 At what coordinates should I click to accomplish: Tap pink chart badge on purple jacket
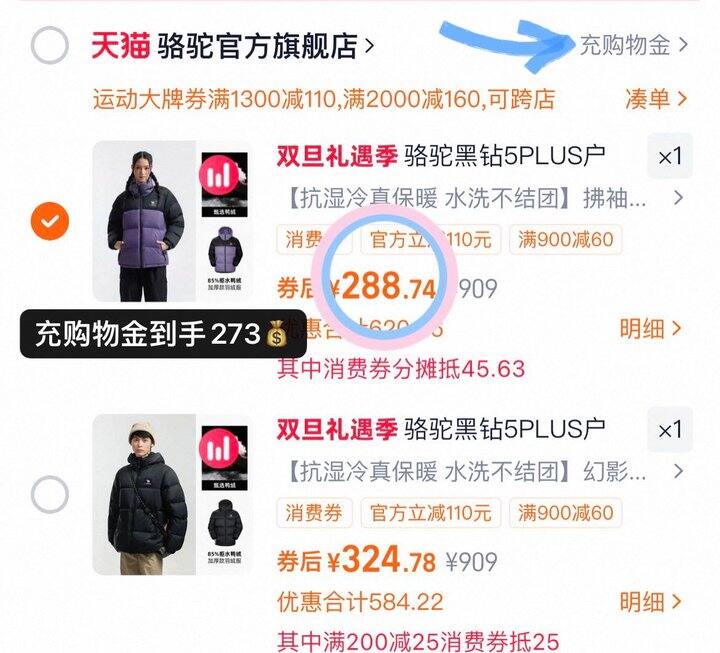tap(219, 175)
